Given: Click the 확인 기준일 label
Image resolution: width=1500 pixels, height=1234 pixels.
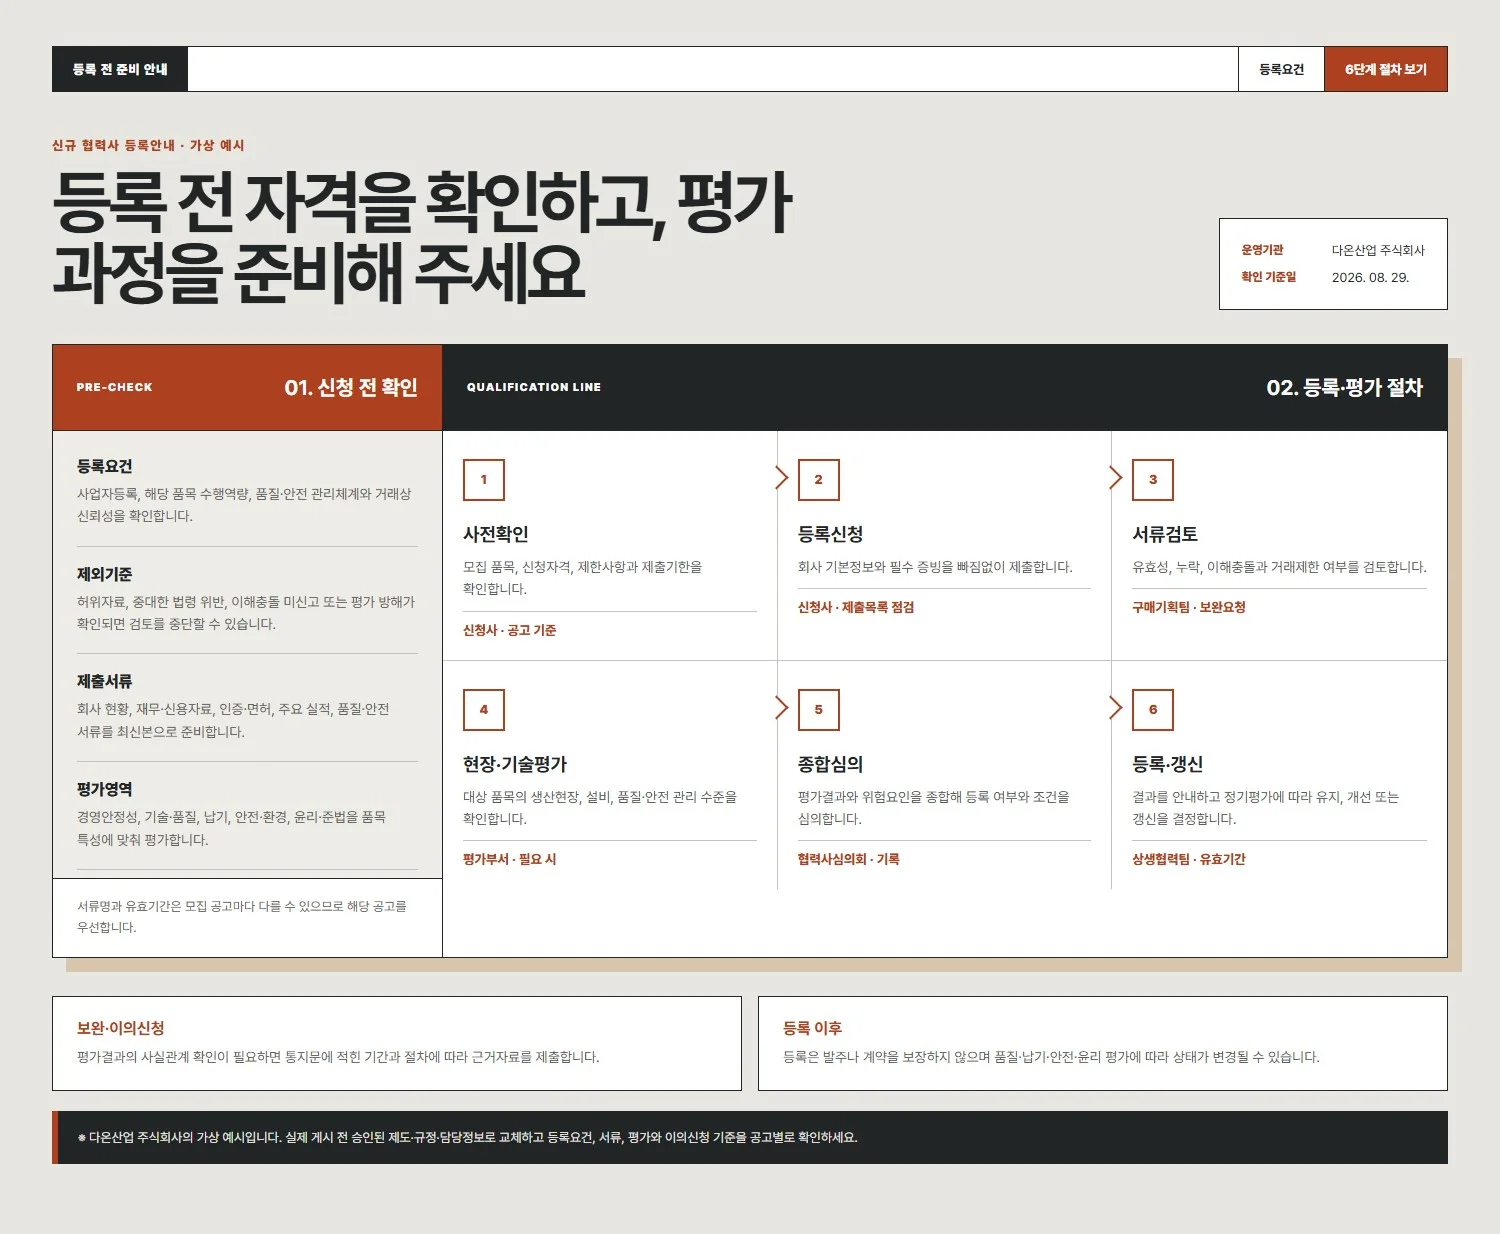Looking at the screenshot, I should (1268, 277).
